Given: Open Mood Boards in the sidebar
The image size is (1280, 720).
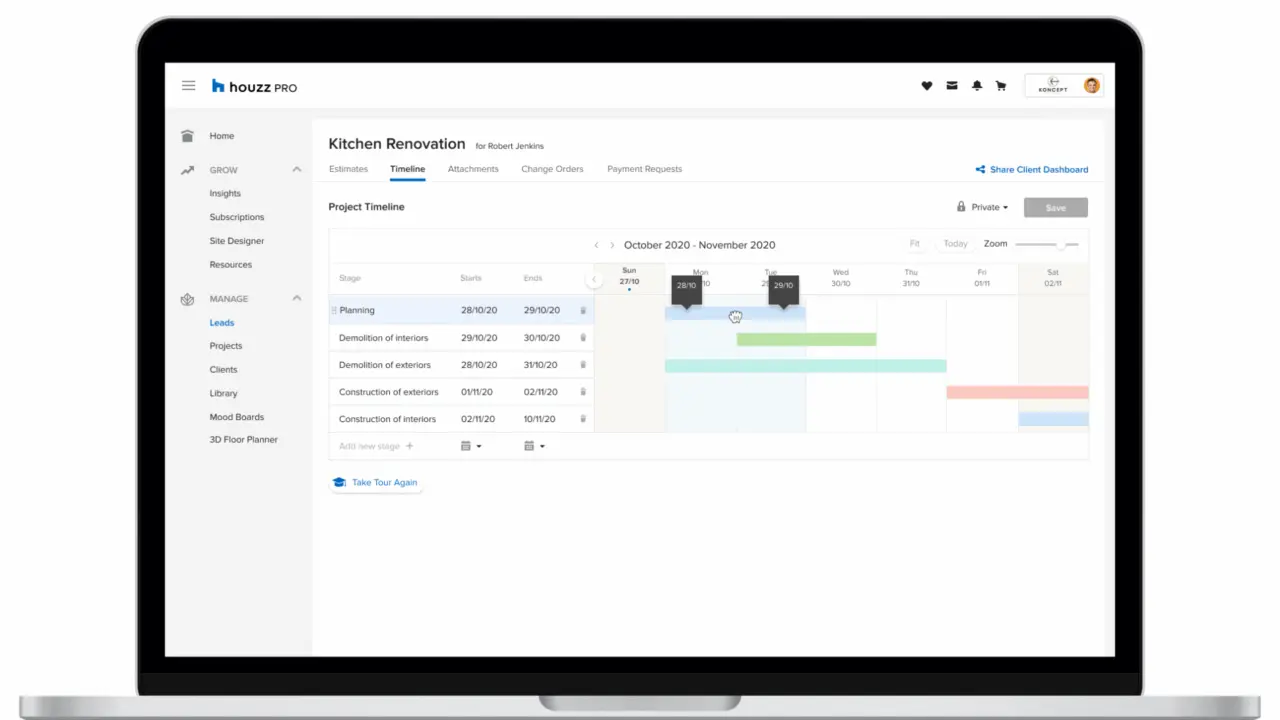Looking at the screenshot, I should coord(237,417).
